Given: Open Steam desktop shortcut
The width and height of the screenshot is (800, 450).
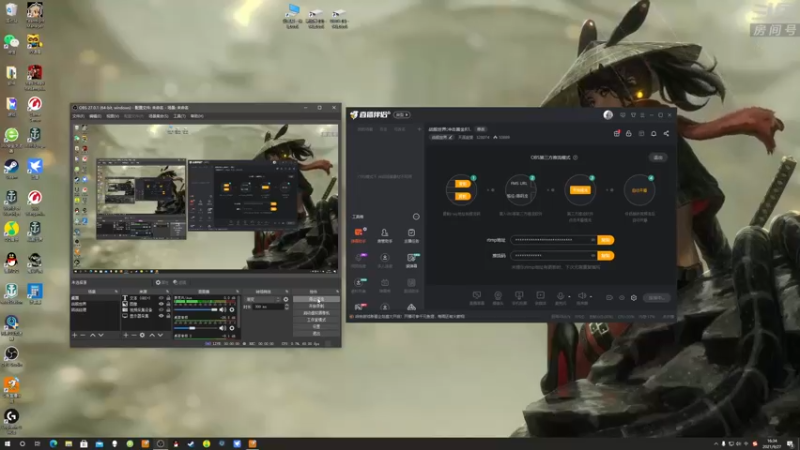Looking at the screenshot, I should click(11, 166).
